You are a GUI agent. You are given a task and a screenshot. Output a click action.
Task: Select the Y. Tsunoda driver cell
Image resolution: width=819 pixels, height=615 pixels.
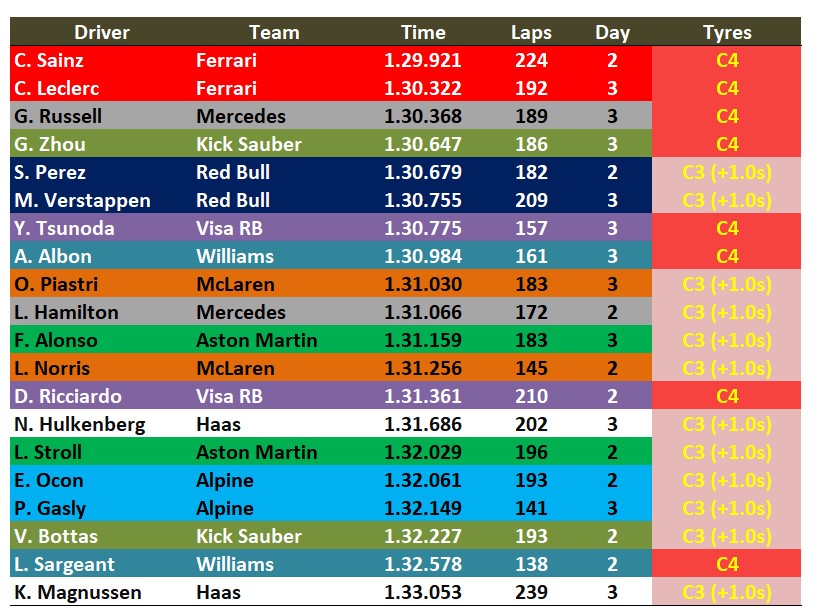(64, 228)
